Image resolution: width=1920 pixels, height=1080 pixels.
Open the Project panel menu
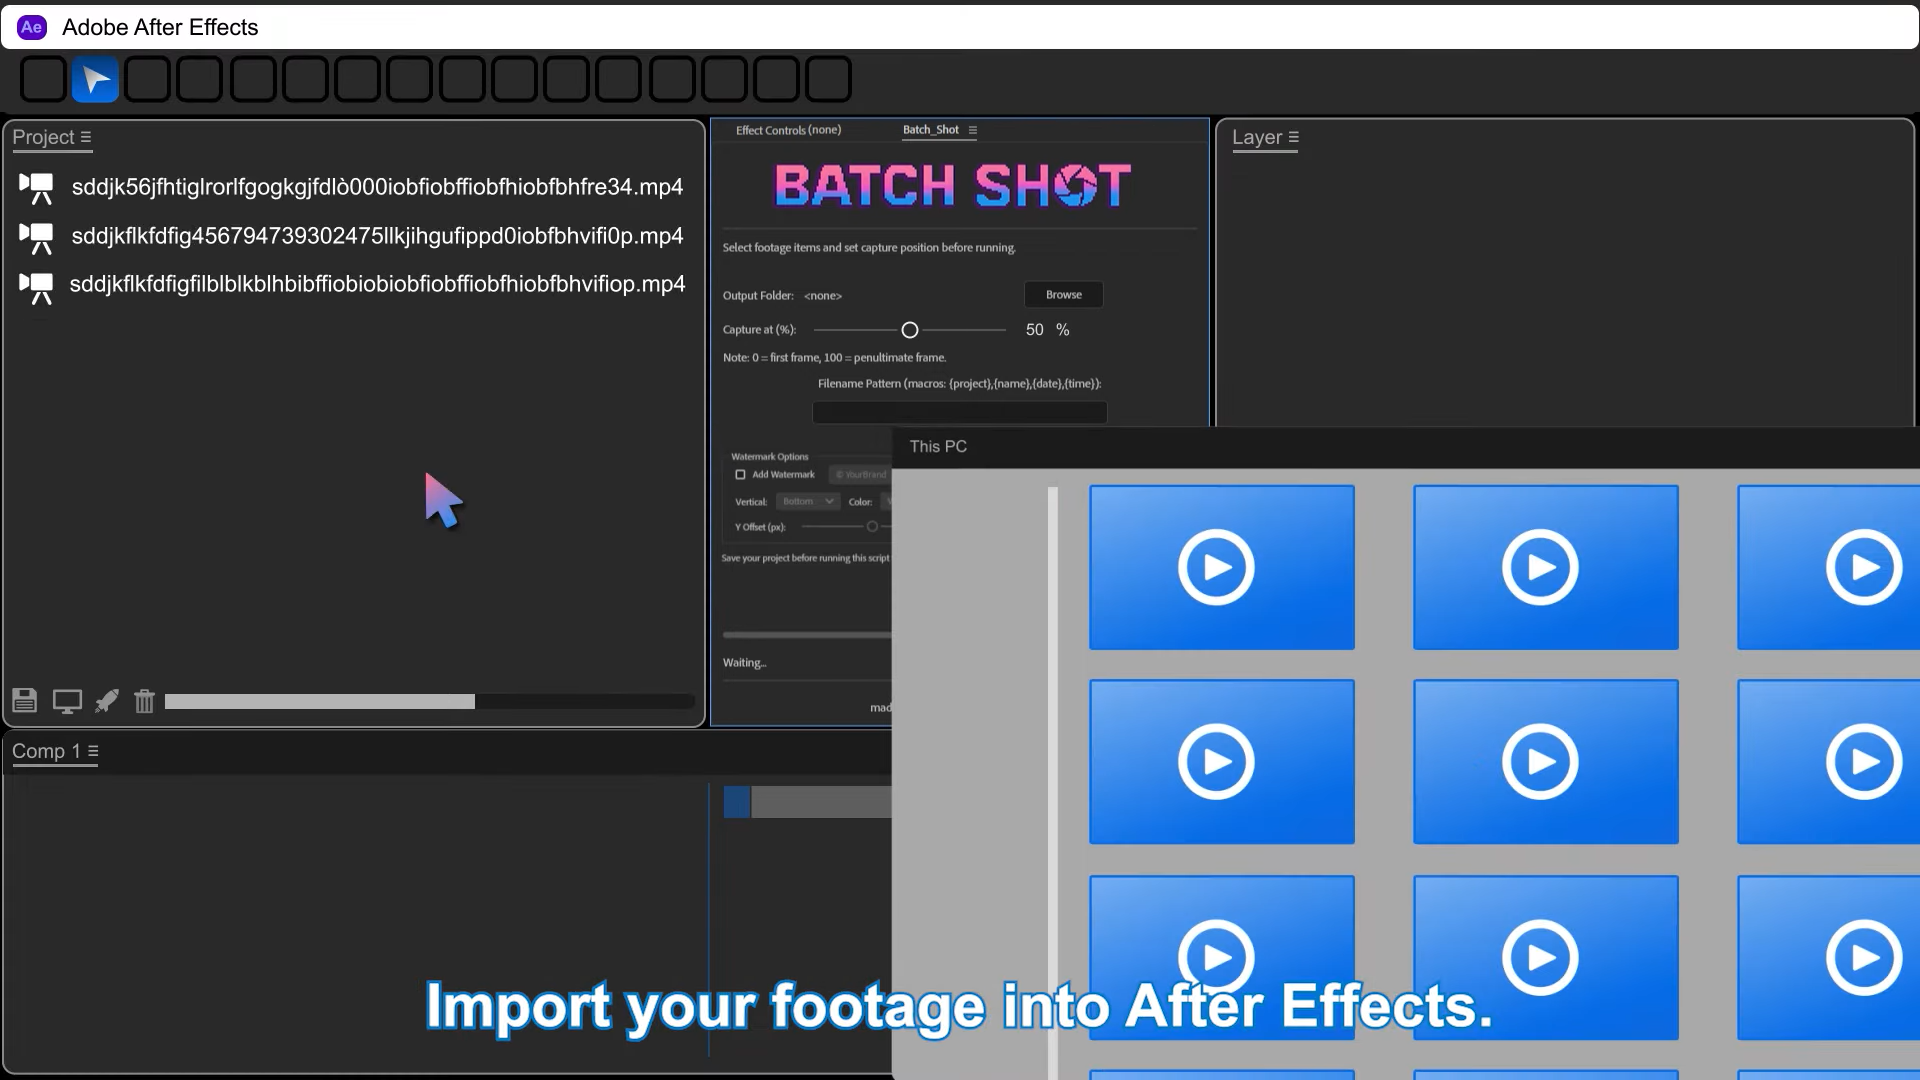(x=86, y=137)
